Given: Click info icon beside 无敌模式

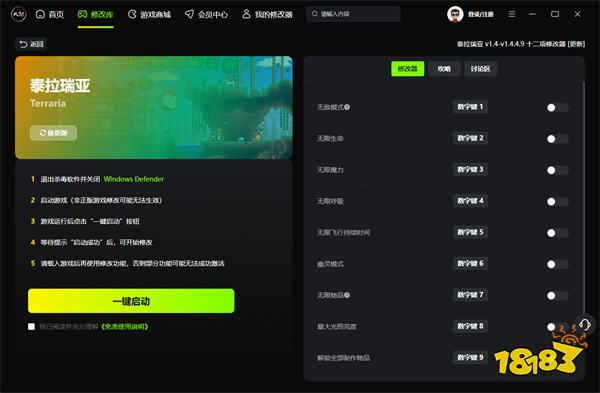Looking at the screenshot, I should (347, 107).
